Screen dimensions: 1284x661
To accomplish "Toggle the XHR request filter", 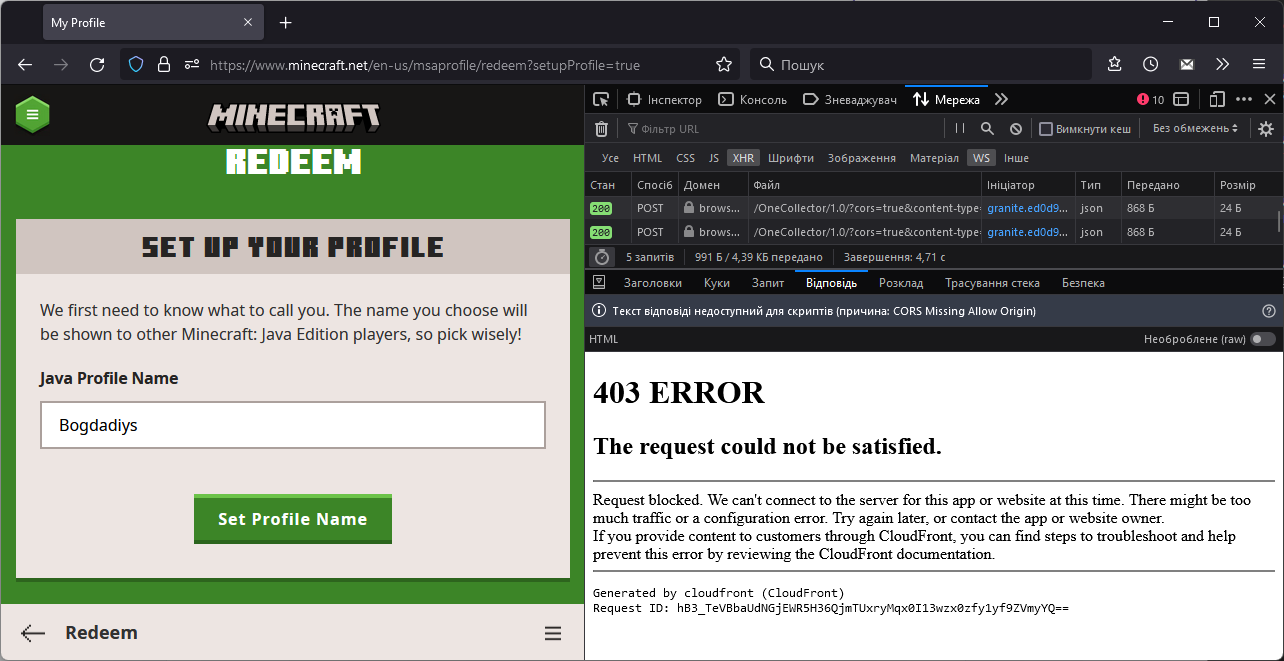I will pos(743,158).
